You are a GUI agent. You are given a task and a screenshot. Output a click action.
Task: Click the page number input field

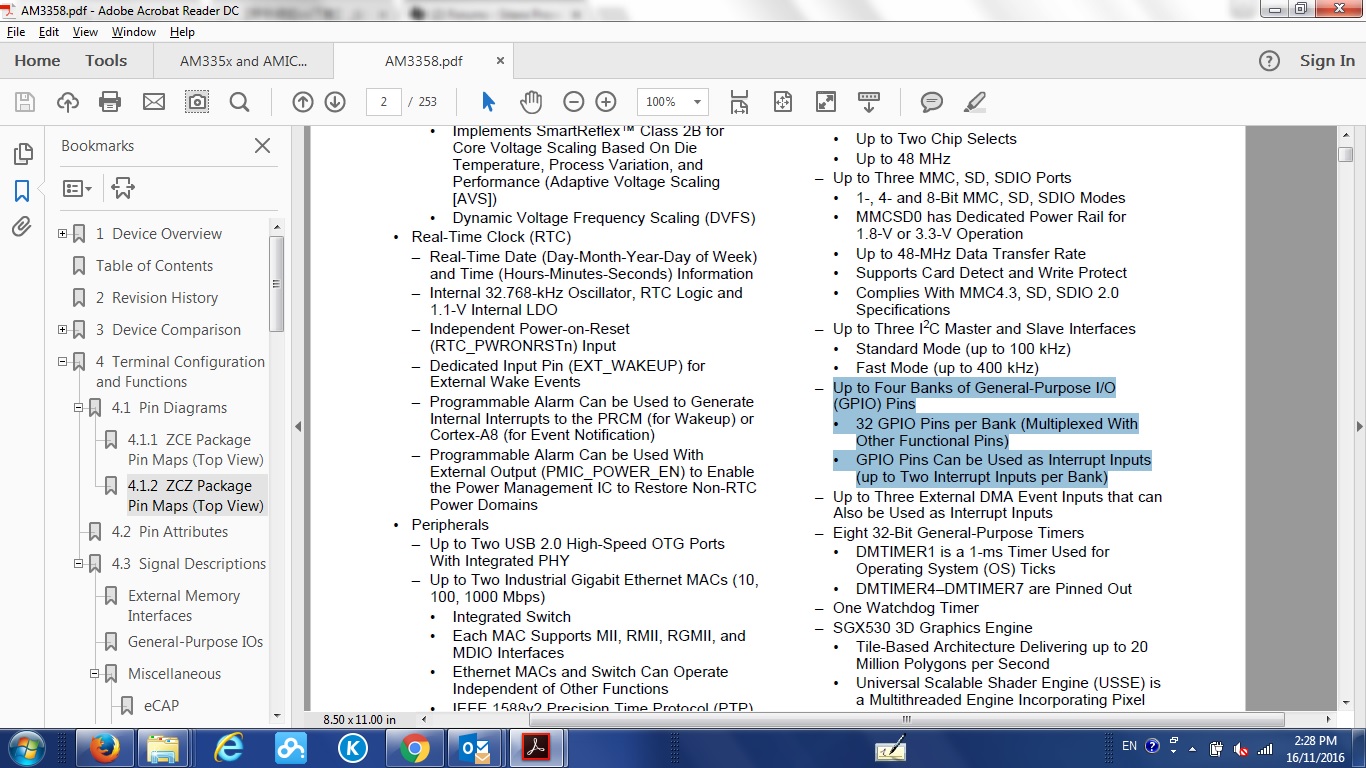coord(384,102)
